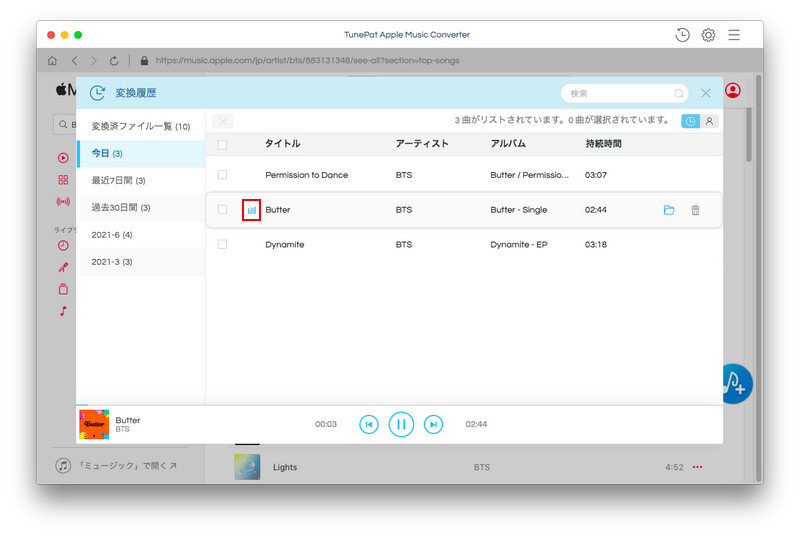The width and height of the screenshot is (800, 536).
Task: Click the Butter - Single album cell
Action: [x=518, y=210]
